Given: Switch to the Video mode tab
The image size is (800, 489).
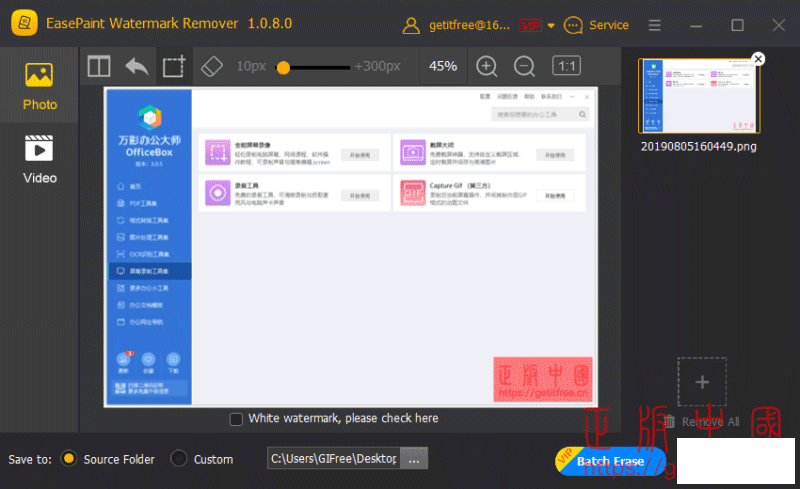Looking at the screenshot, I should (39, 159).
